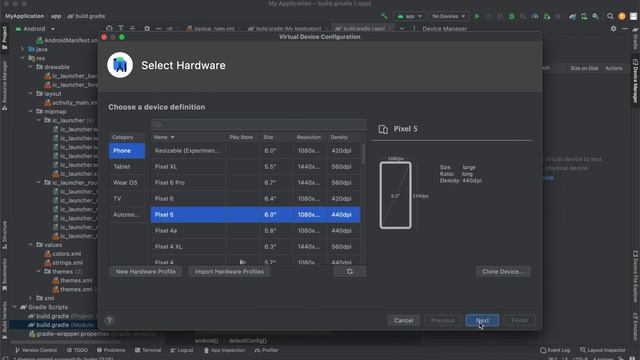640x360 pixels.
Task: Select the Pixel 4 XL device row
Action: 256,247
